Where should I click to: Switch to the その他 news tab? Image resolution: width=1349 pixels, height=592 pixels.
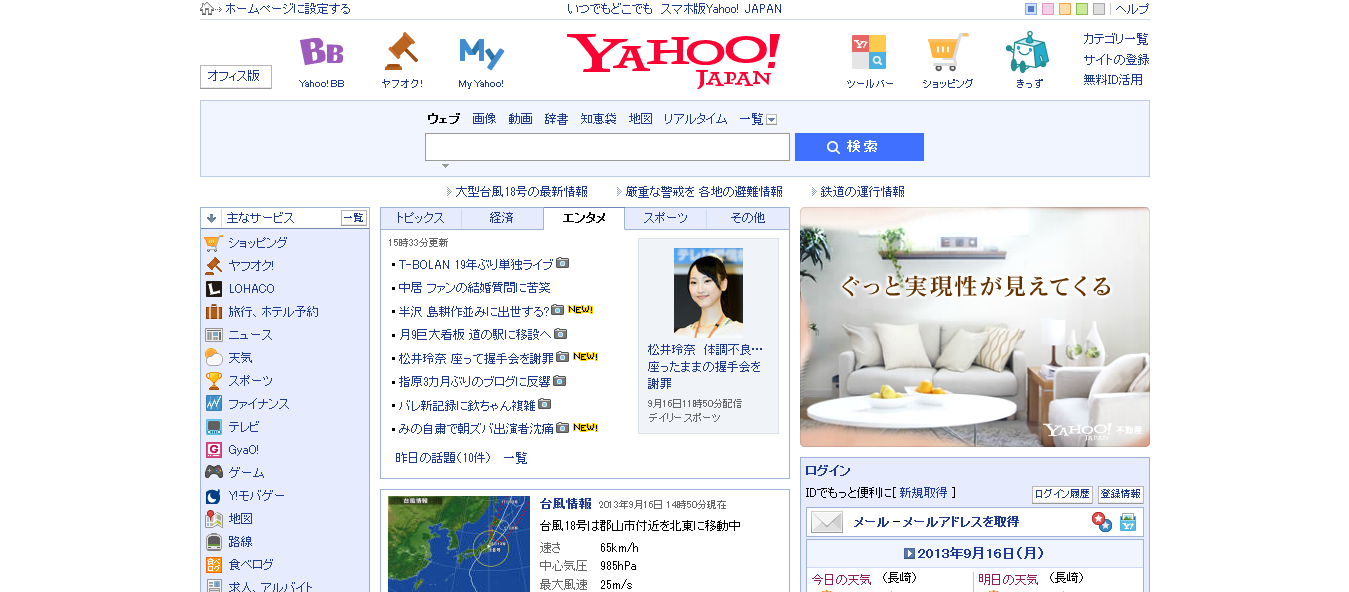coord(747,218)
